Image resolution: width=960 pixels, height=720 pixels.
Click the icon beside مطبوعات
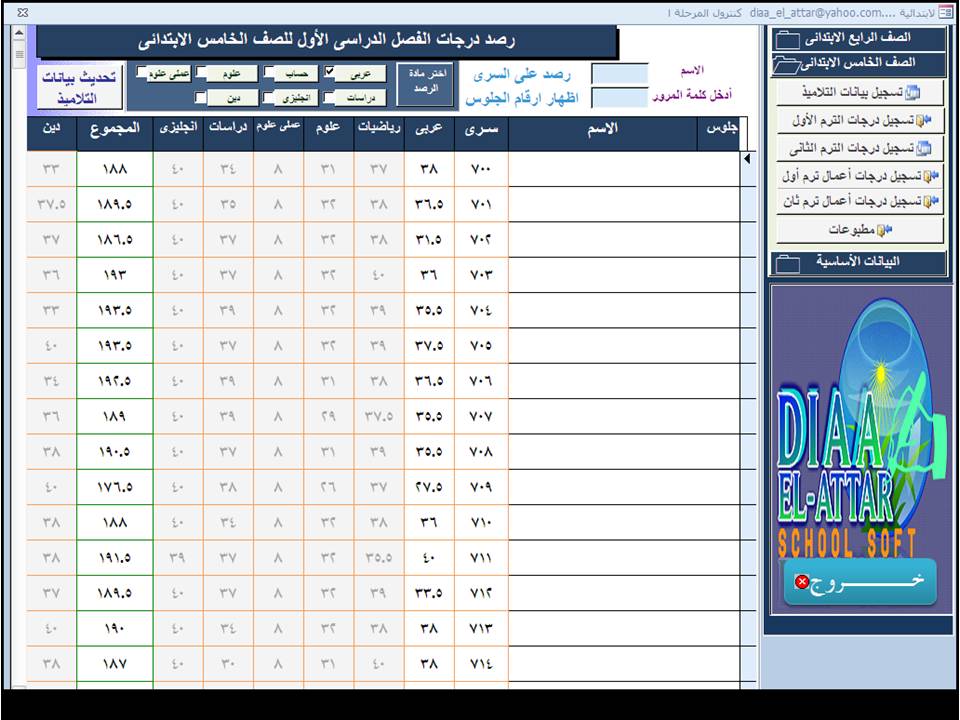[x=883, y=230]
